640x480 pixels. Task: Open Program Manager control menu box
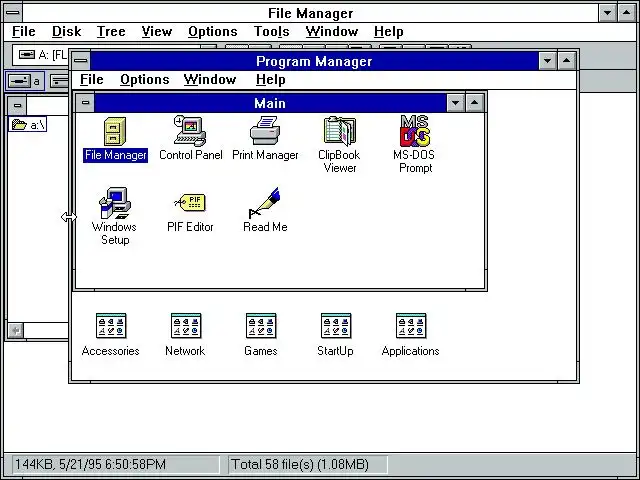[81, 61]
